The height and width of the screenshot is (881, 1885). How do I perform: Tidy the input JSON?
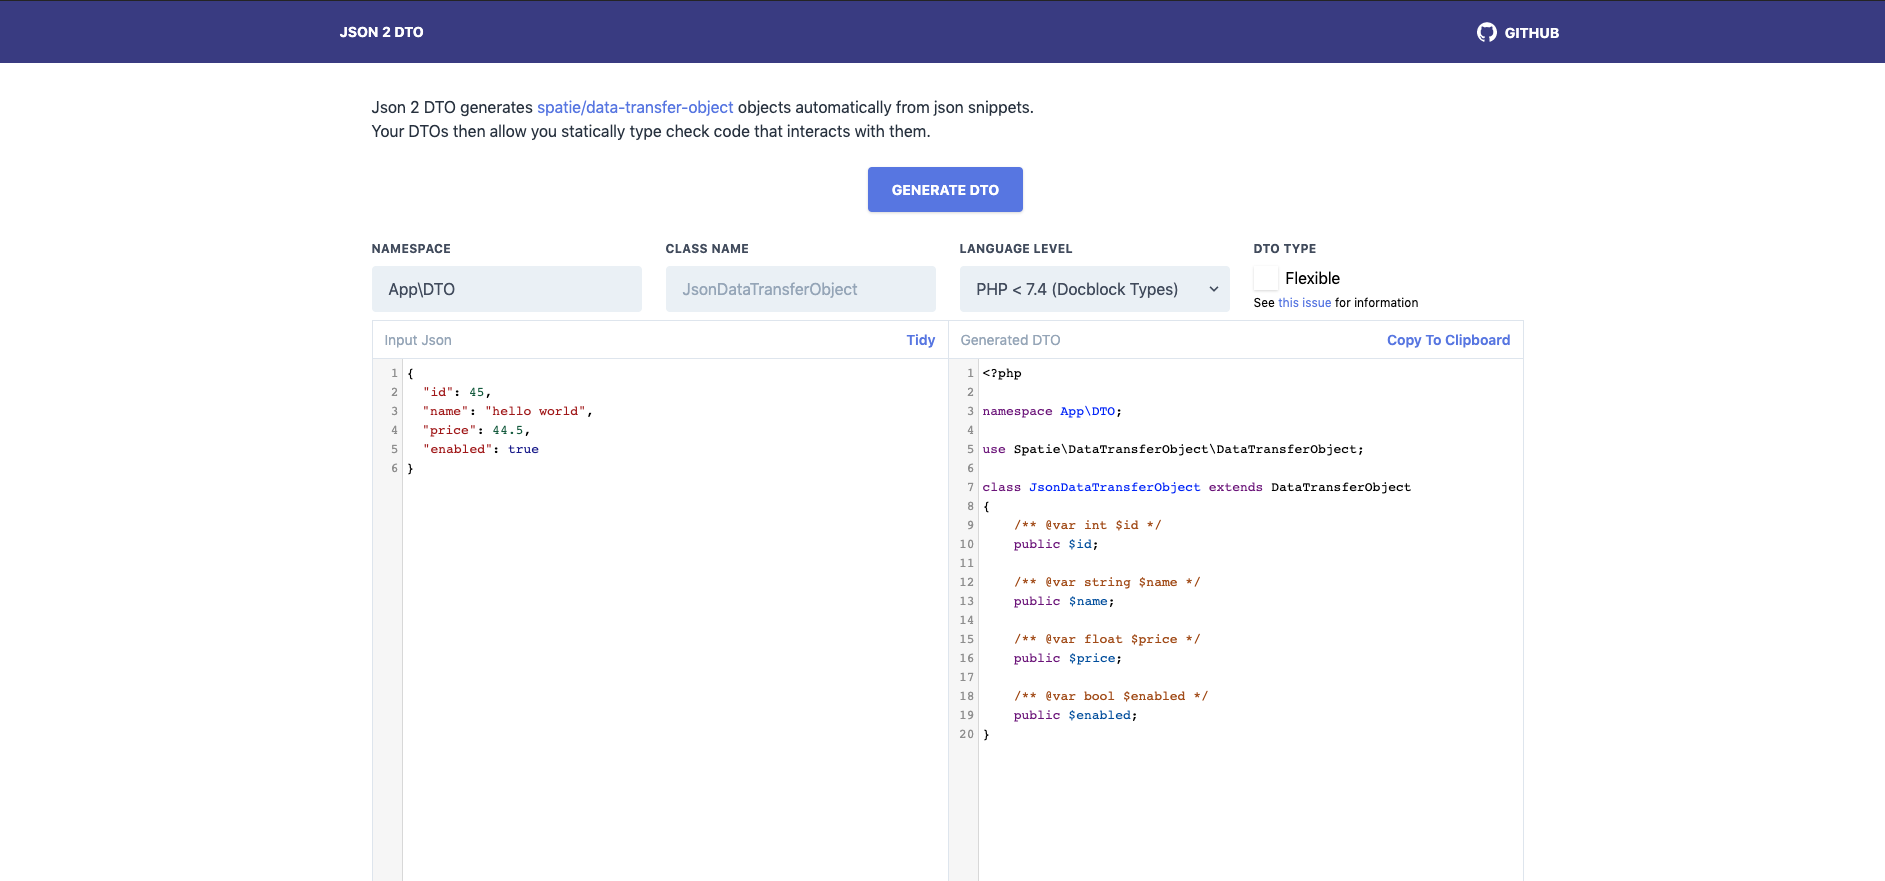(920, 340)
